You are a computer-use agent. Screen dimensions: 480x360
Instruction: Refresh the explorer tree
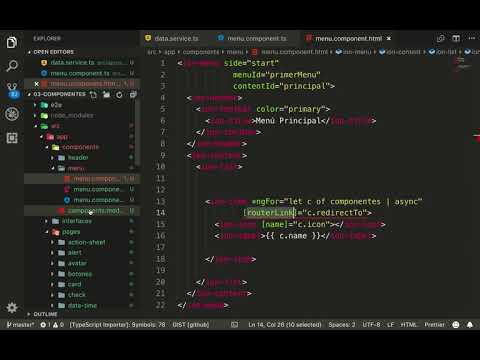point(119,95)
